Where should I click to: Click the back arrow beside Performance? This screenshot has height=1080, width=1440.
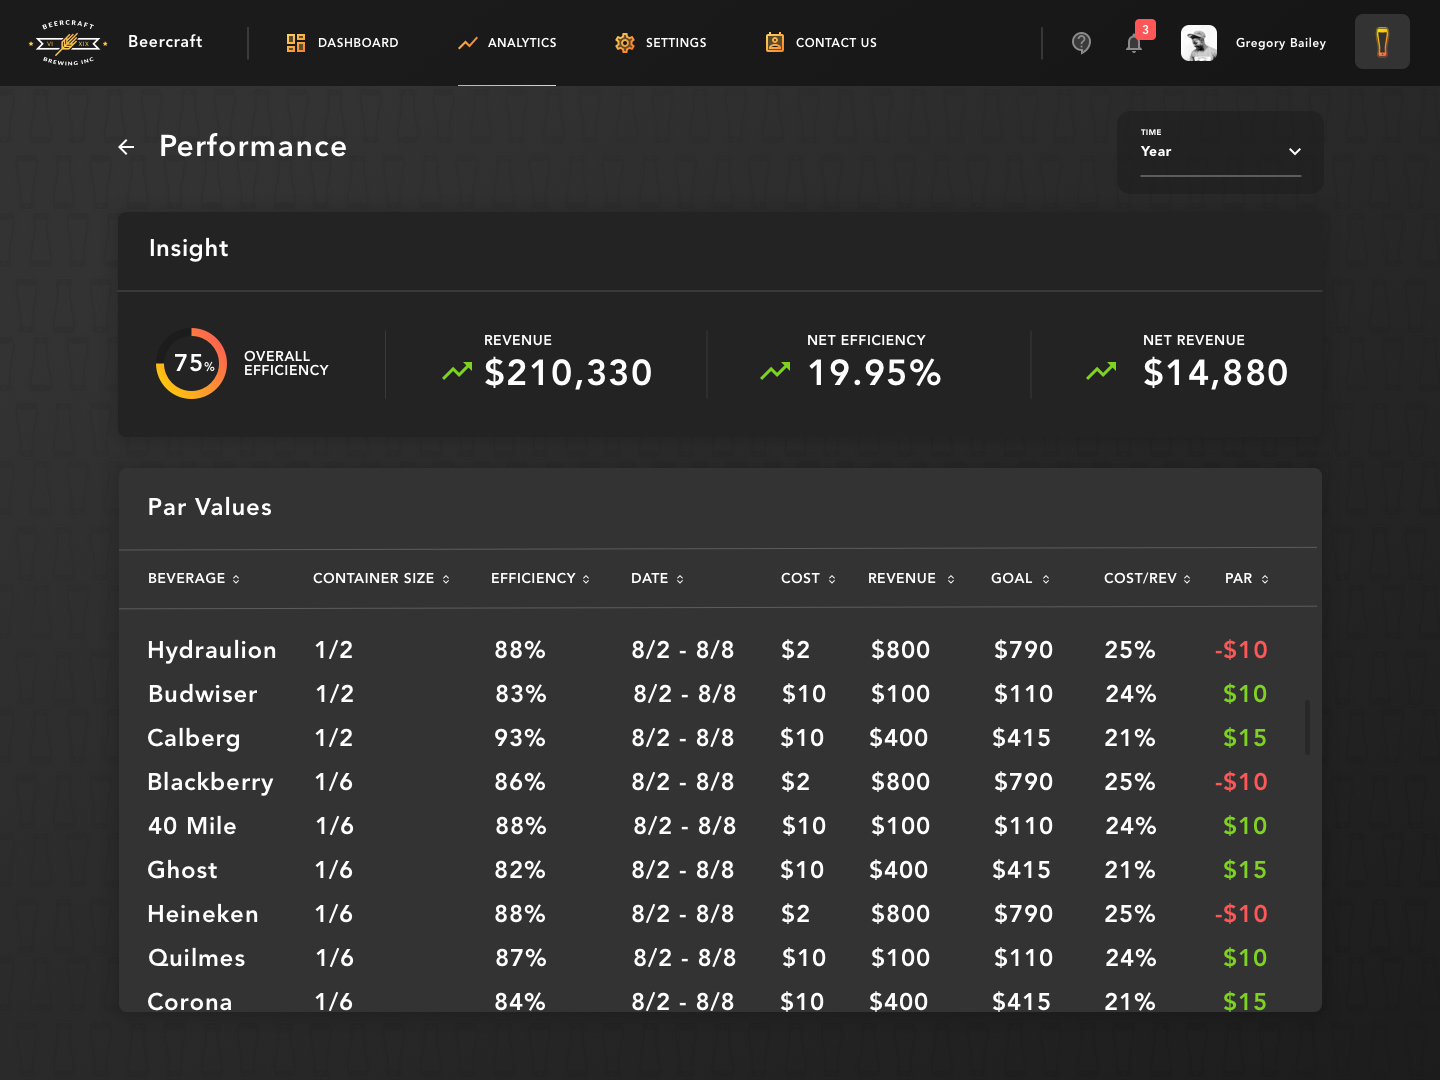click(x=126, y=147)
